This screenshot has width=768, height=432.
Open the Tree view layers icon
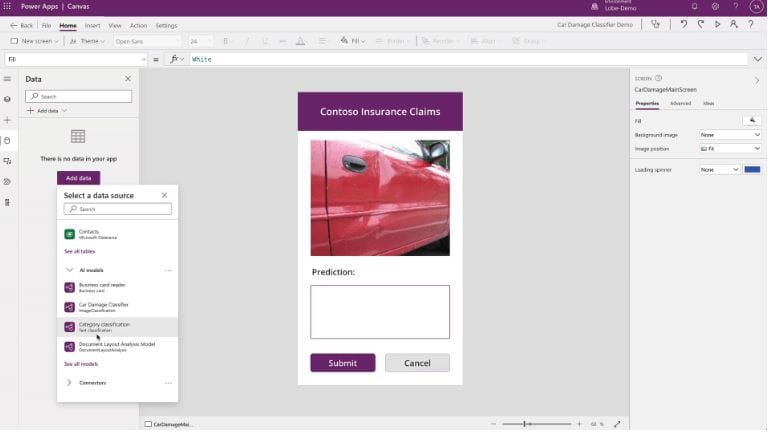(7, 99)
